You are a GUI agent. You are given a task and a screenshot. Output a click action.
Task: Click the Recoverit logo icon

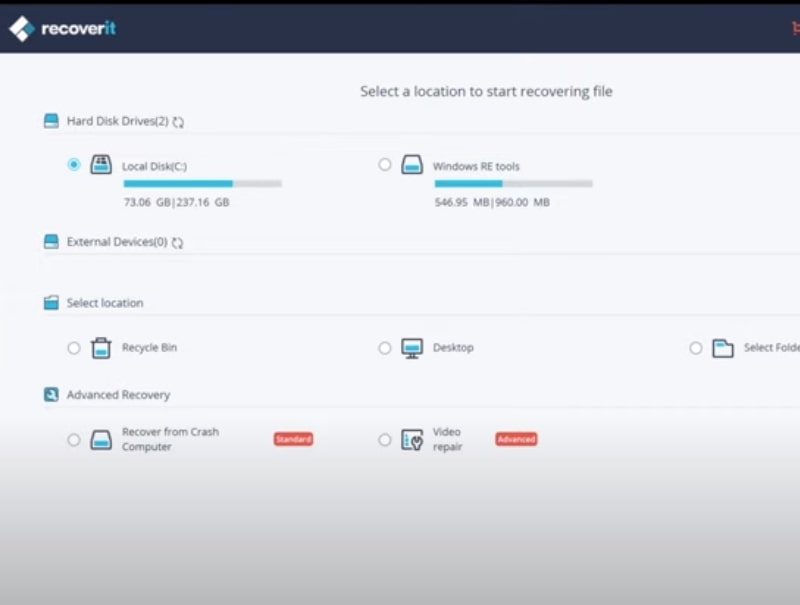click(22, 29)
